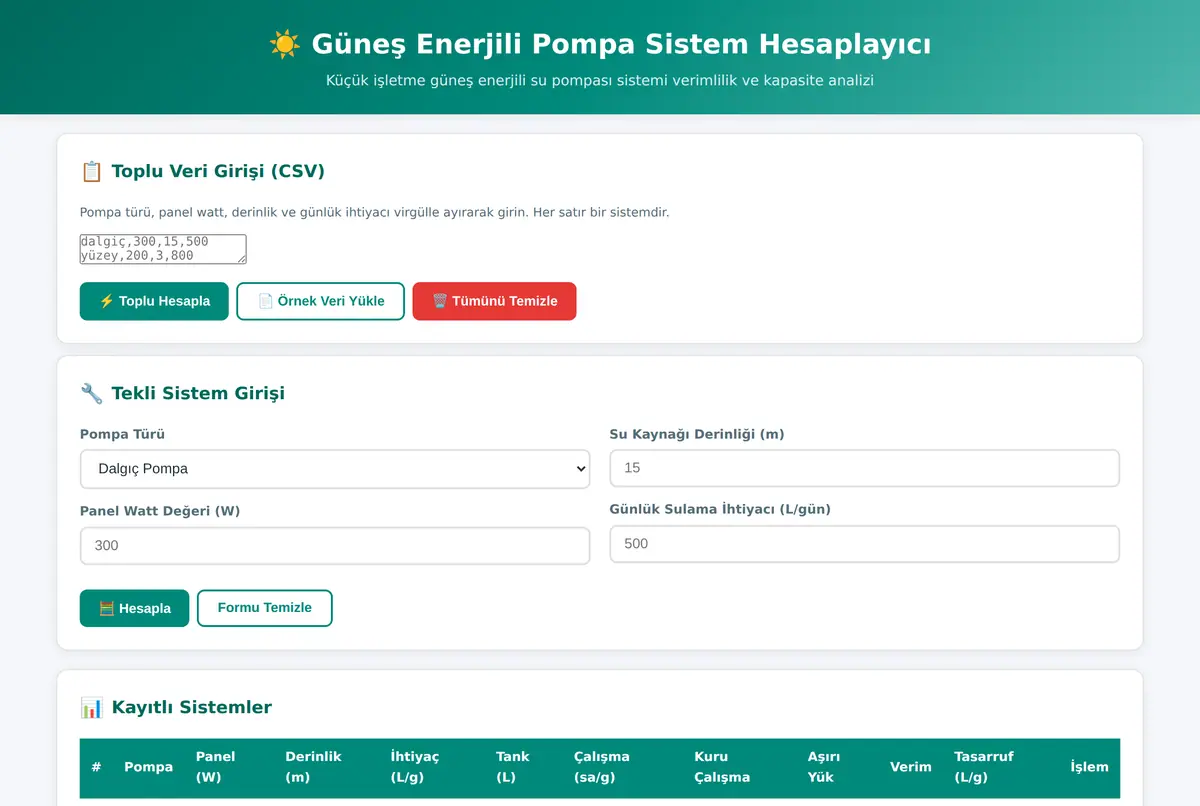Click the red Tümünü Temizle button
This screenshot has width=1200, height=806.
[x=494, y=301]
